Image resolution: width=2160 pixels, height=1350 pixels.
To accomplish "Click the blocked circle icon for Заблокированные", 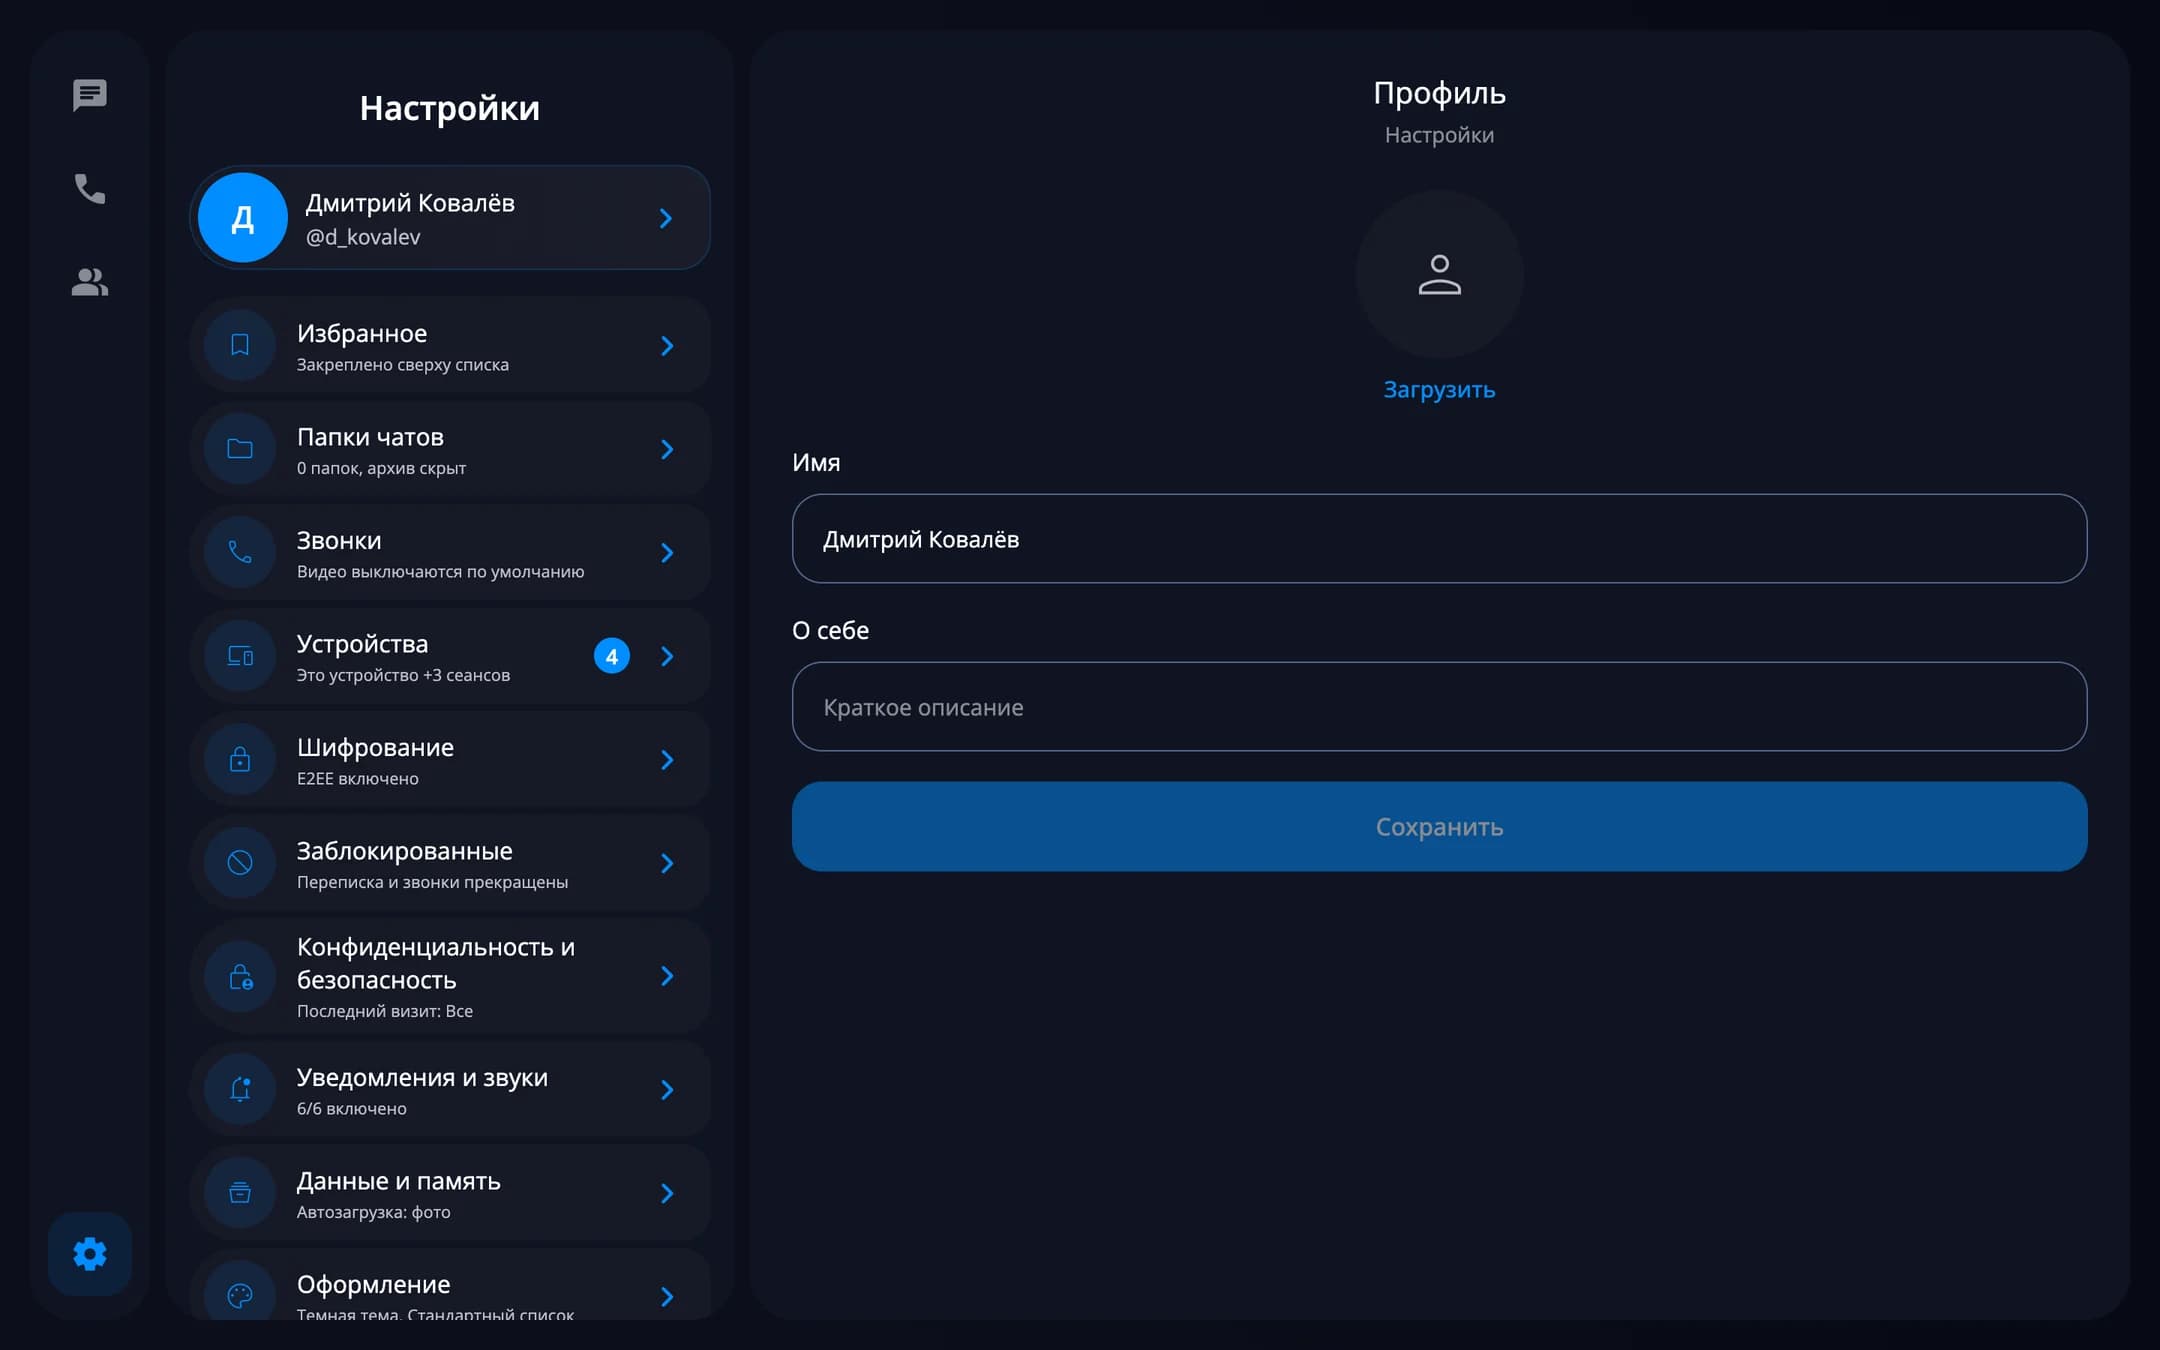I will 240,863.
